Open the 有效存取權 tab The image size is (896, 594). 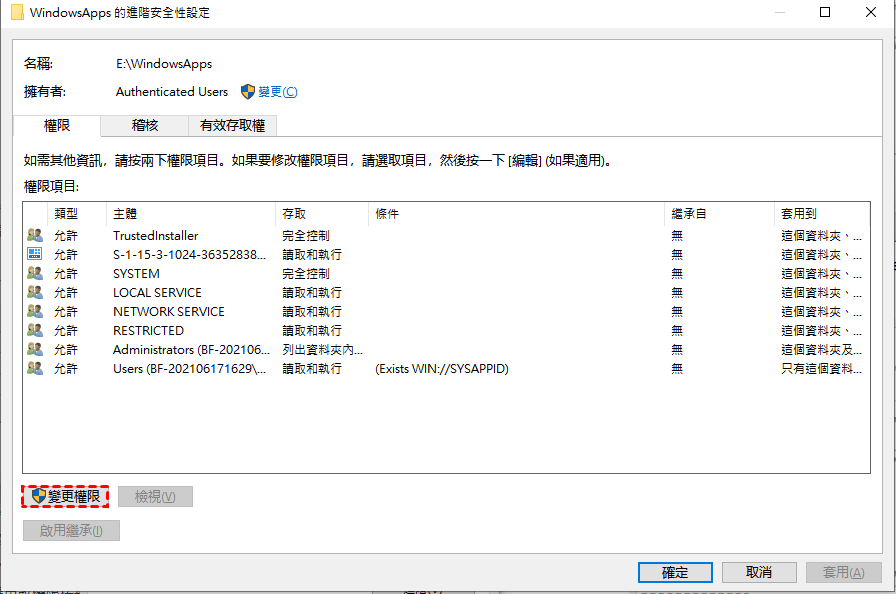(233, 126)
